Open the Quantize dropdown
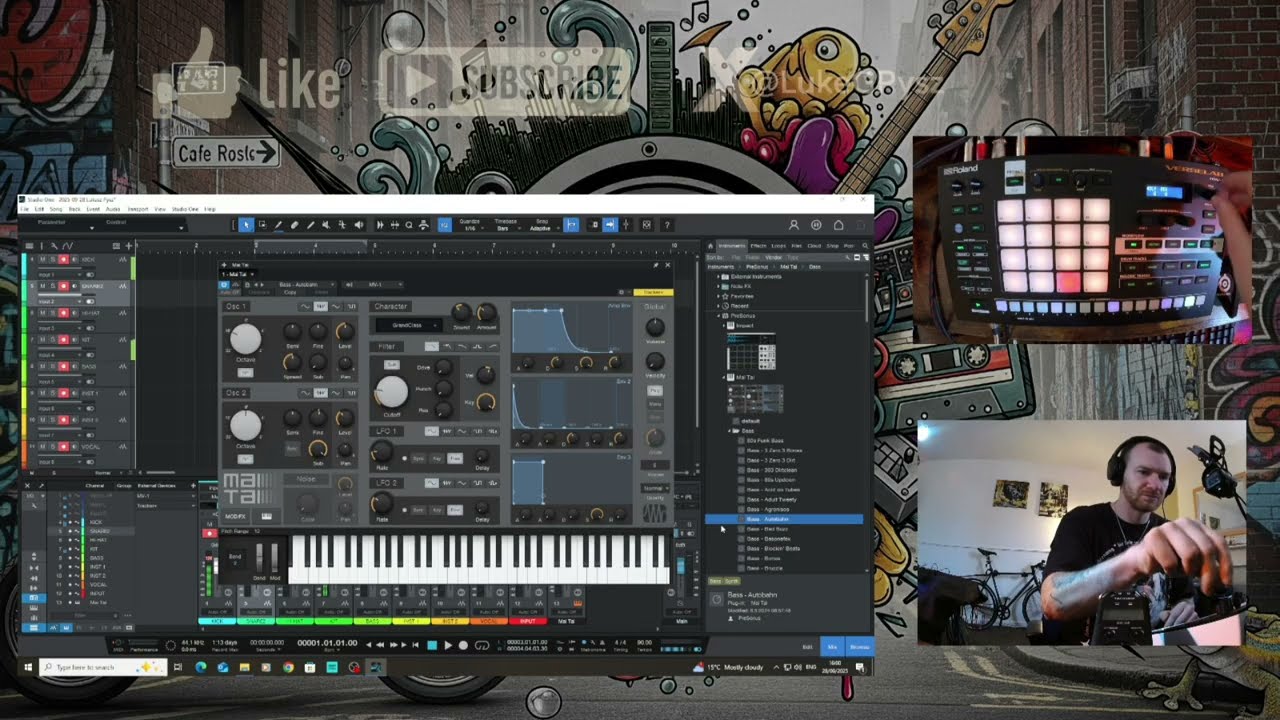 coord(469,225)
